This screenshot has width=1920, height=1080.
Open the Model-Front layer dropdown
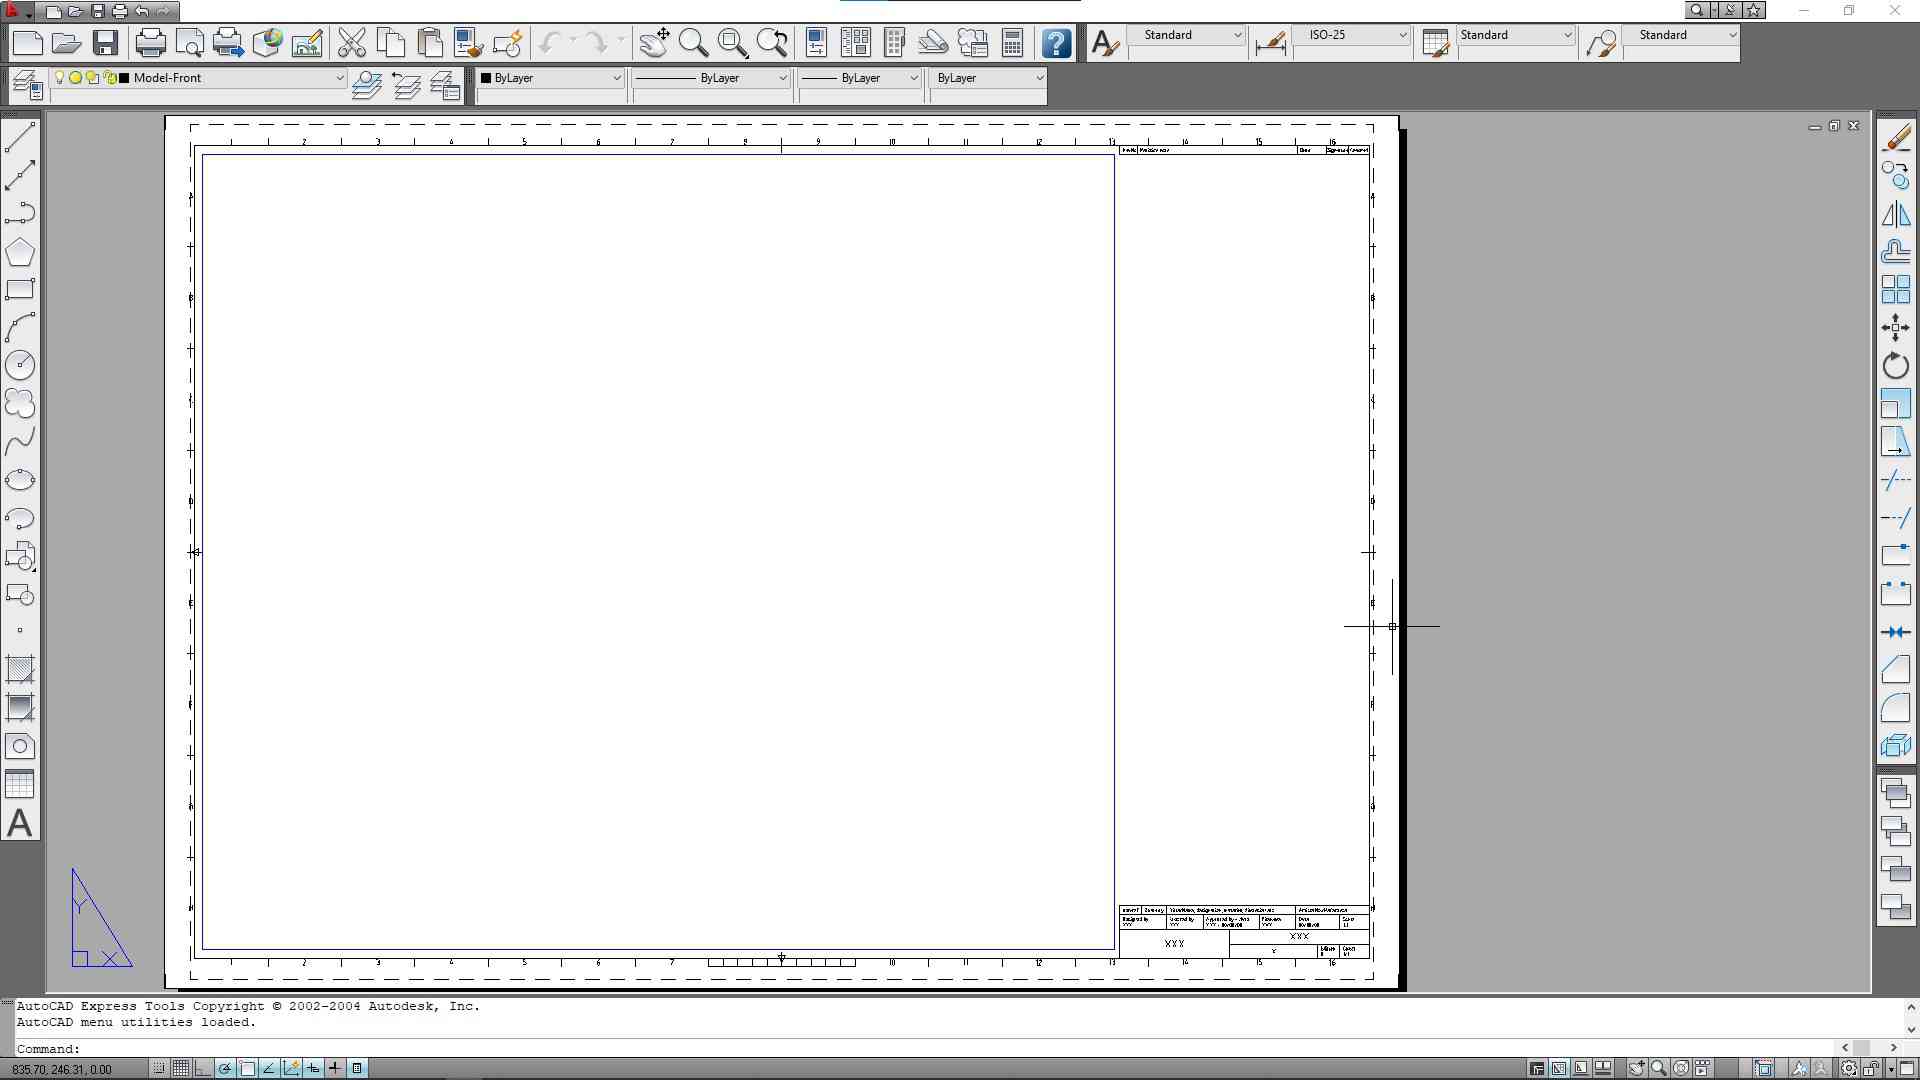(x=339, y=78)
